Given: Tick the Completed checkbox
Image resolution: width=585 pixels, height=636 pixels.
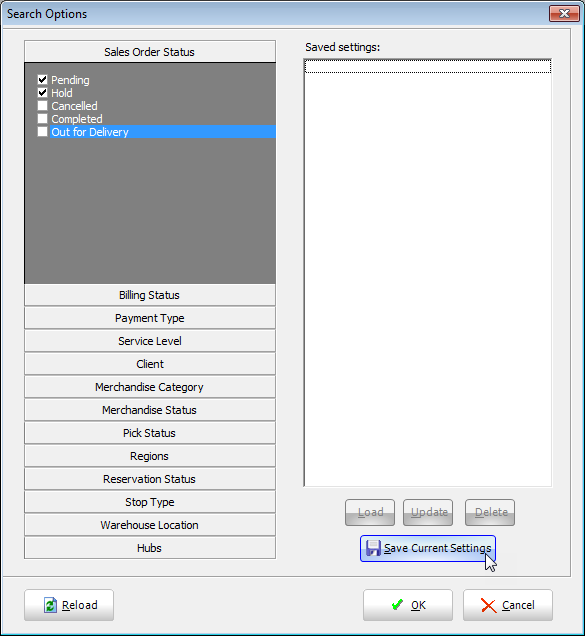Looking at the screenshot, I should coord(43,118).
